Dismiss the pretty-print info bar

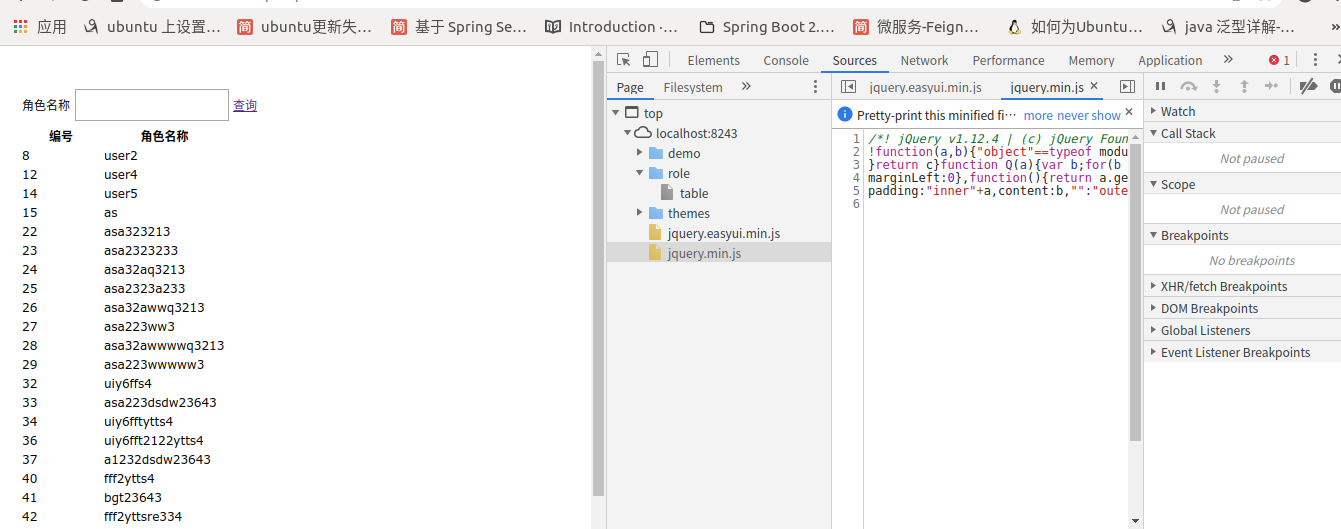[1130, 113]
